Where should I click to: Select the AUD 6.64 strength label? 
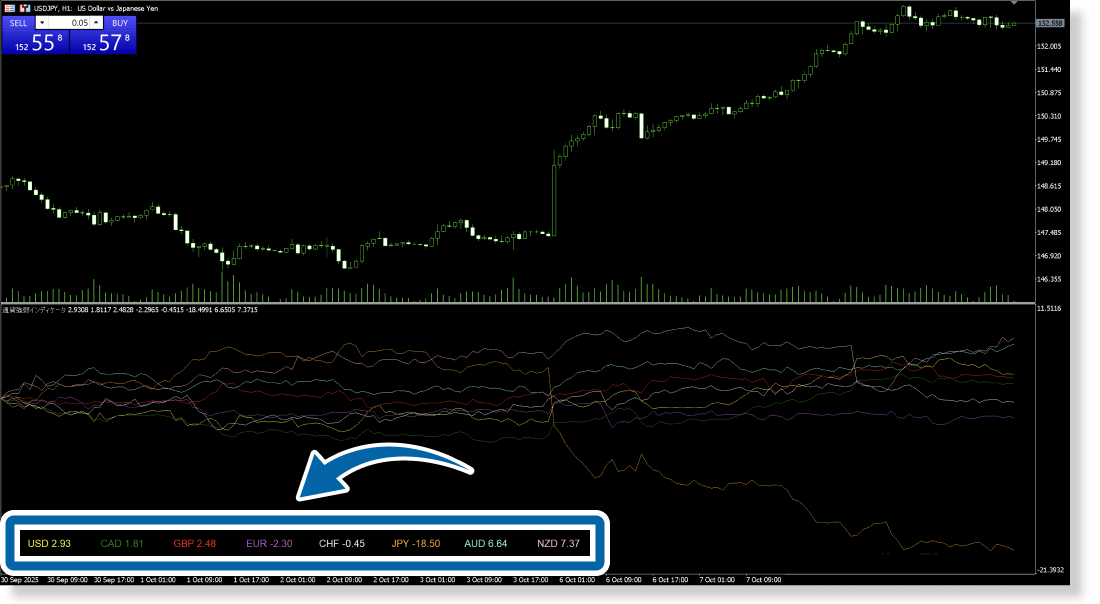point(486,544)
